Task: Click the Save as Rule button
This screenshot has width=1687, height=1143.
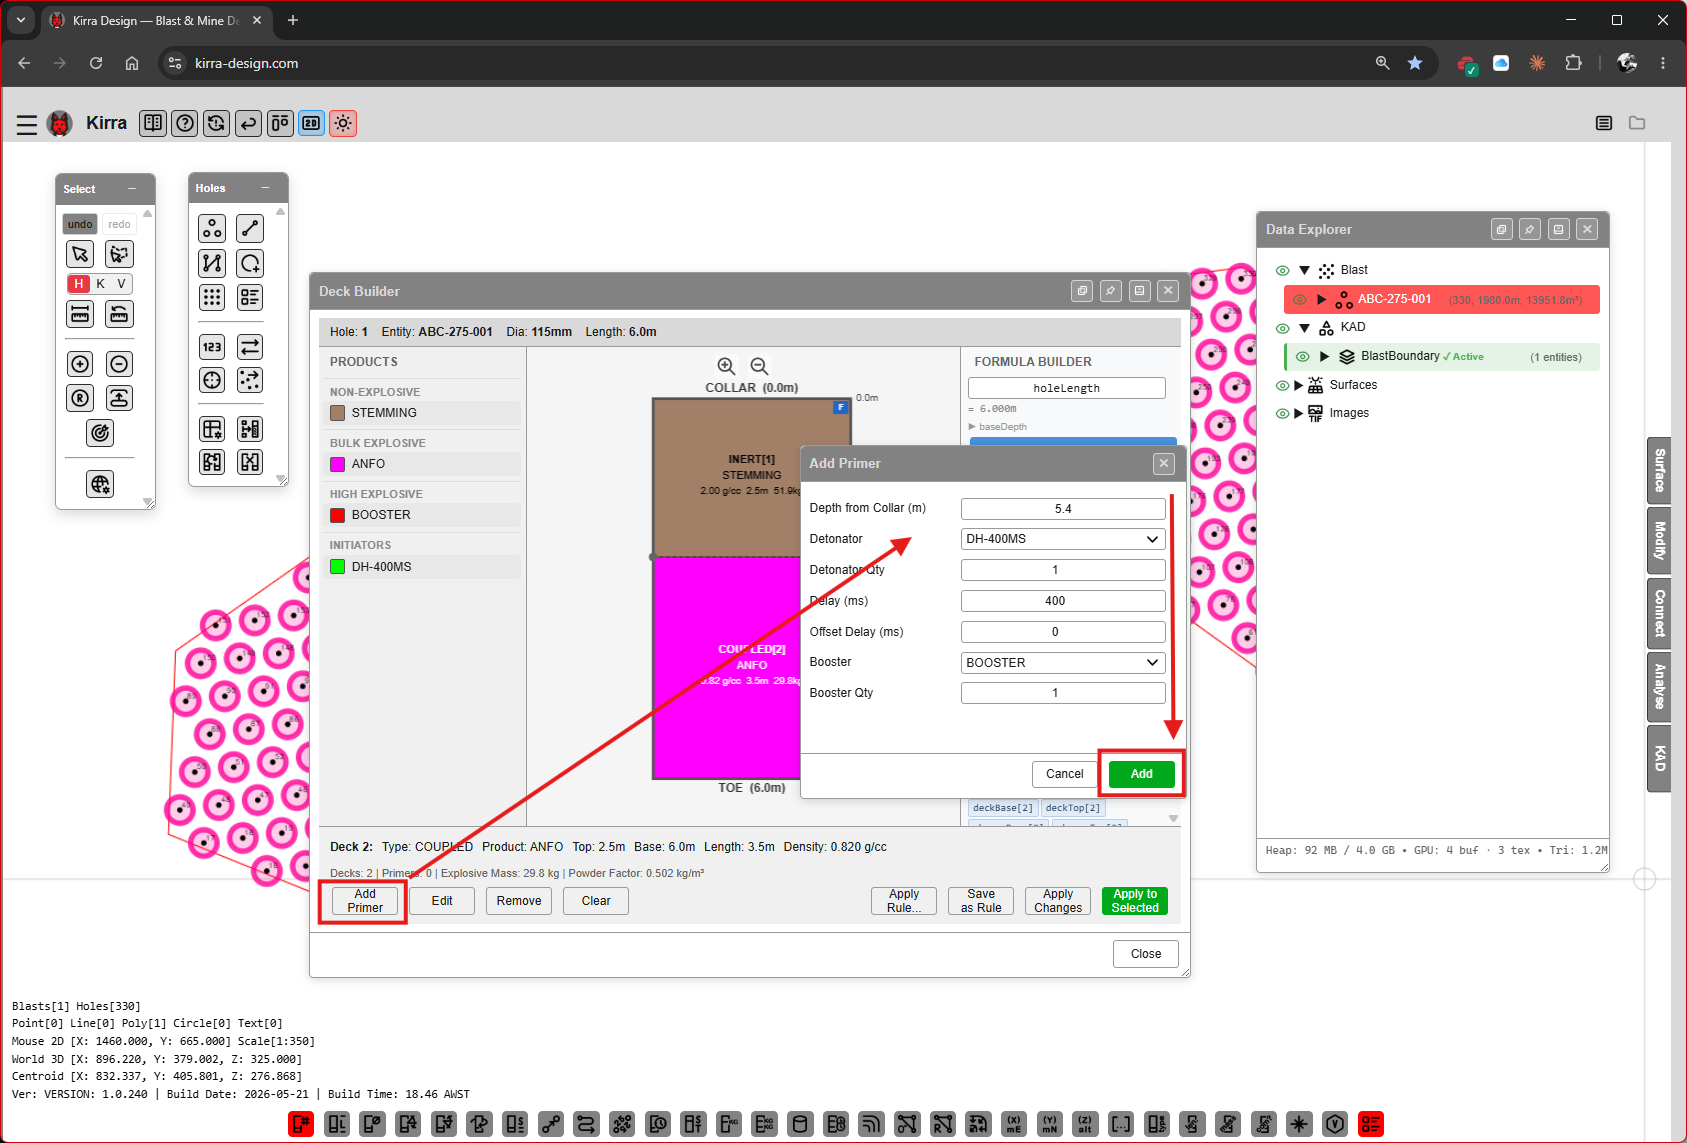Action: click(981, 901)
